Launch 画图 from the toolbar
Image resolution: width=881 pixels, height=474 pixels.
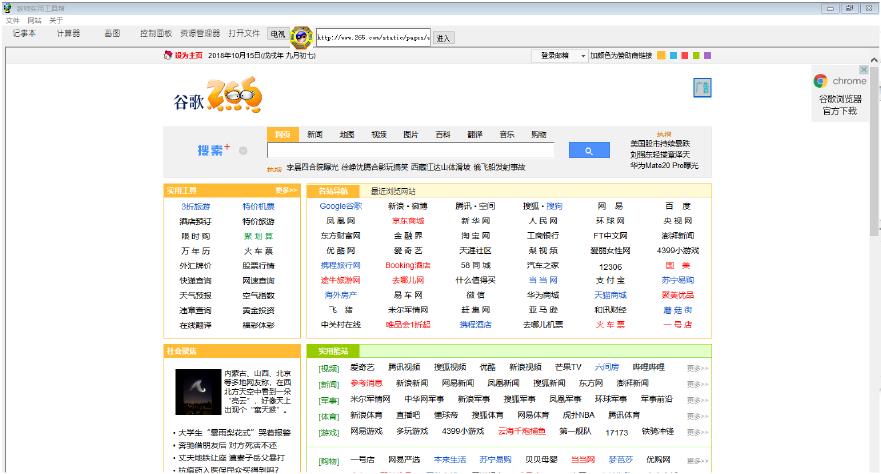coord(112,34)
